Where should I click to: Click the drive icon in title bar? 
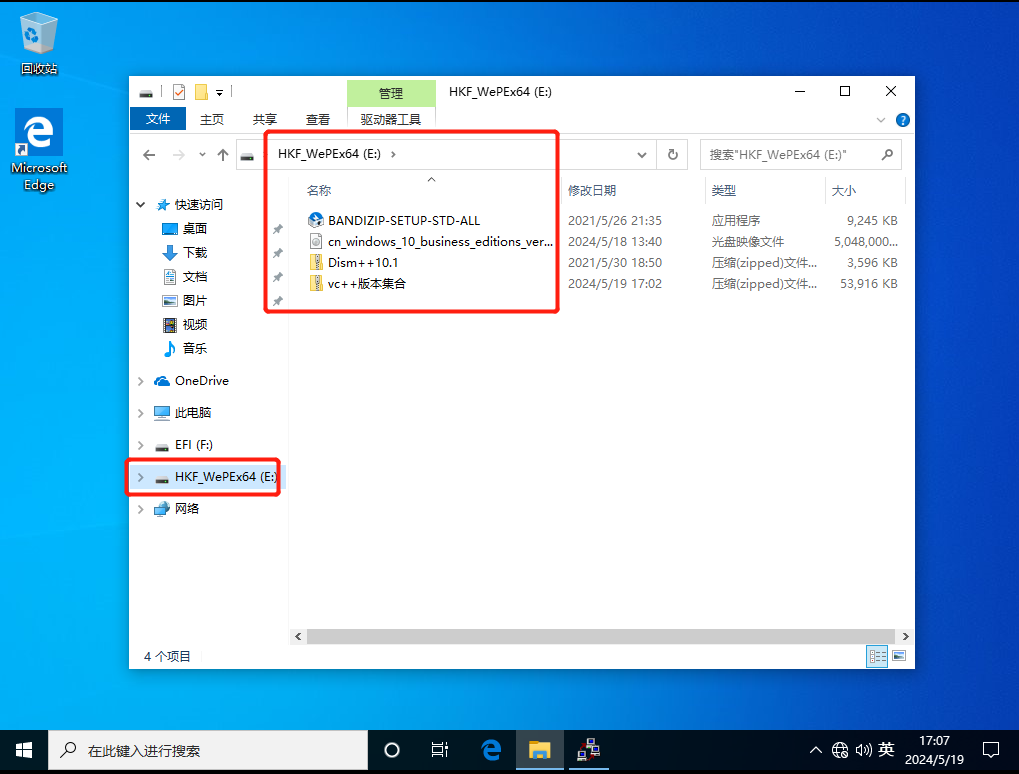146,93
